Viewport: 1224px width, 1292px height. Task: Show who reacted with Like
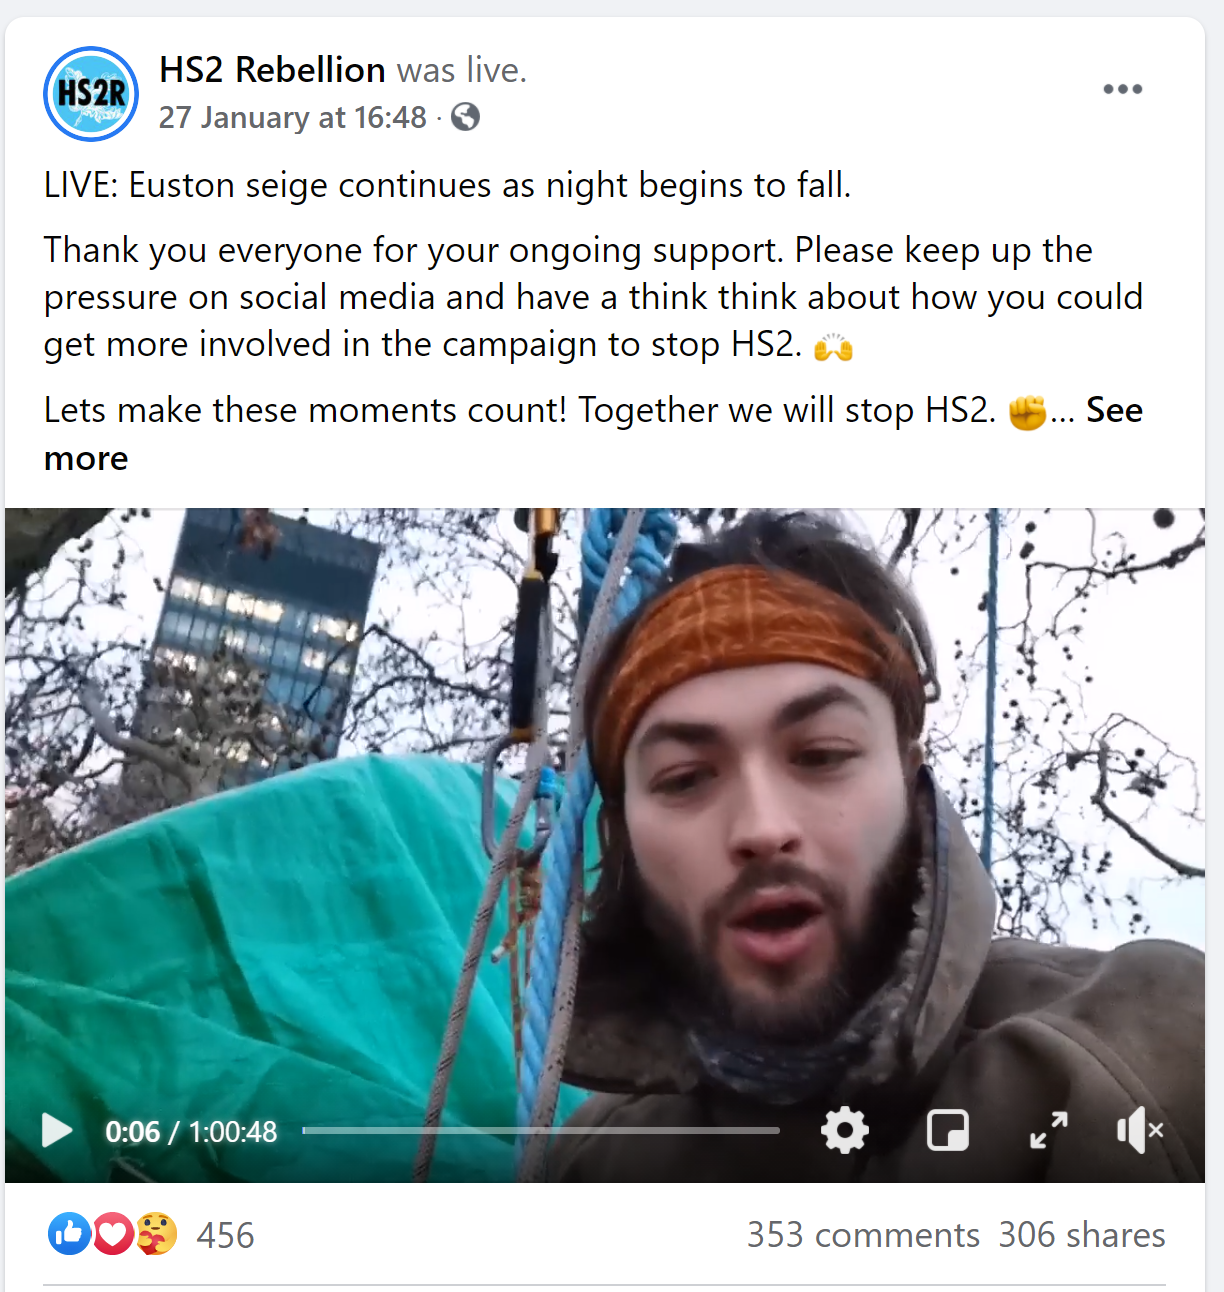point(69,1234)
